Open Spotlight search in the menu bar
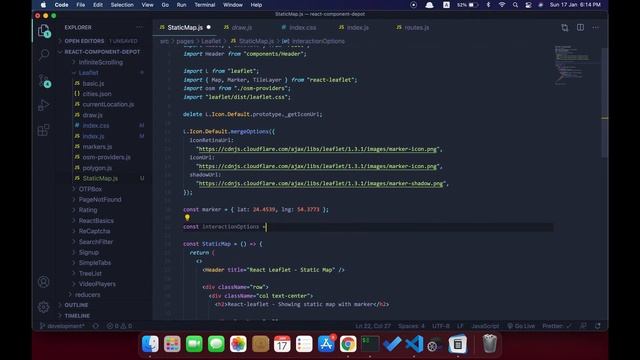The image size is (640, 360). [x=515, y=5]
